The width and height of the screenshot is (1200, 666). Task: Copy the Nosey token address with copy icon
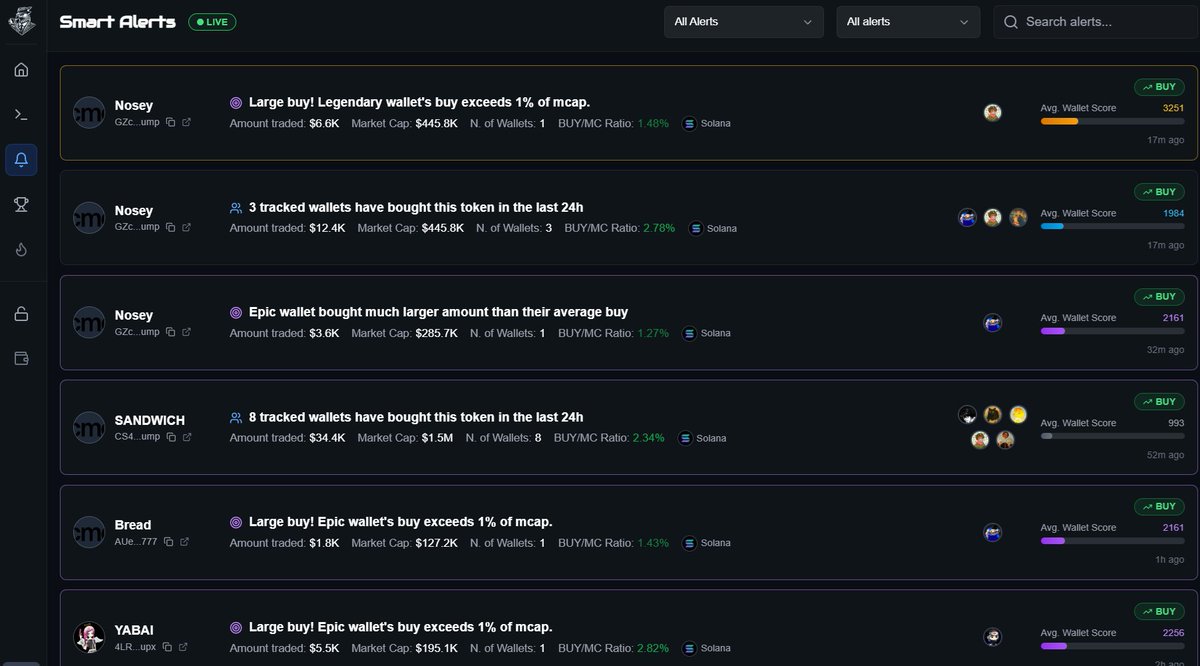[170, 122]
